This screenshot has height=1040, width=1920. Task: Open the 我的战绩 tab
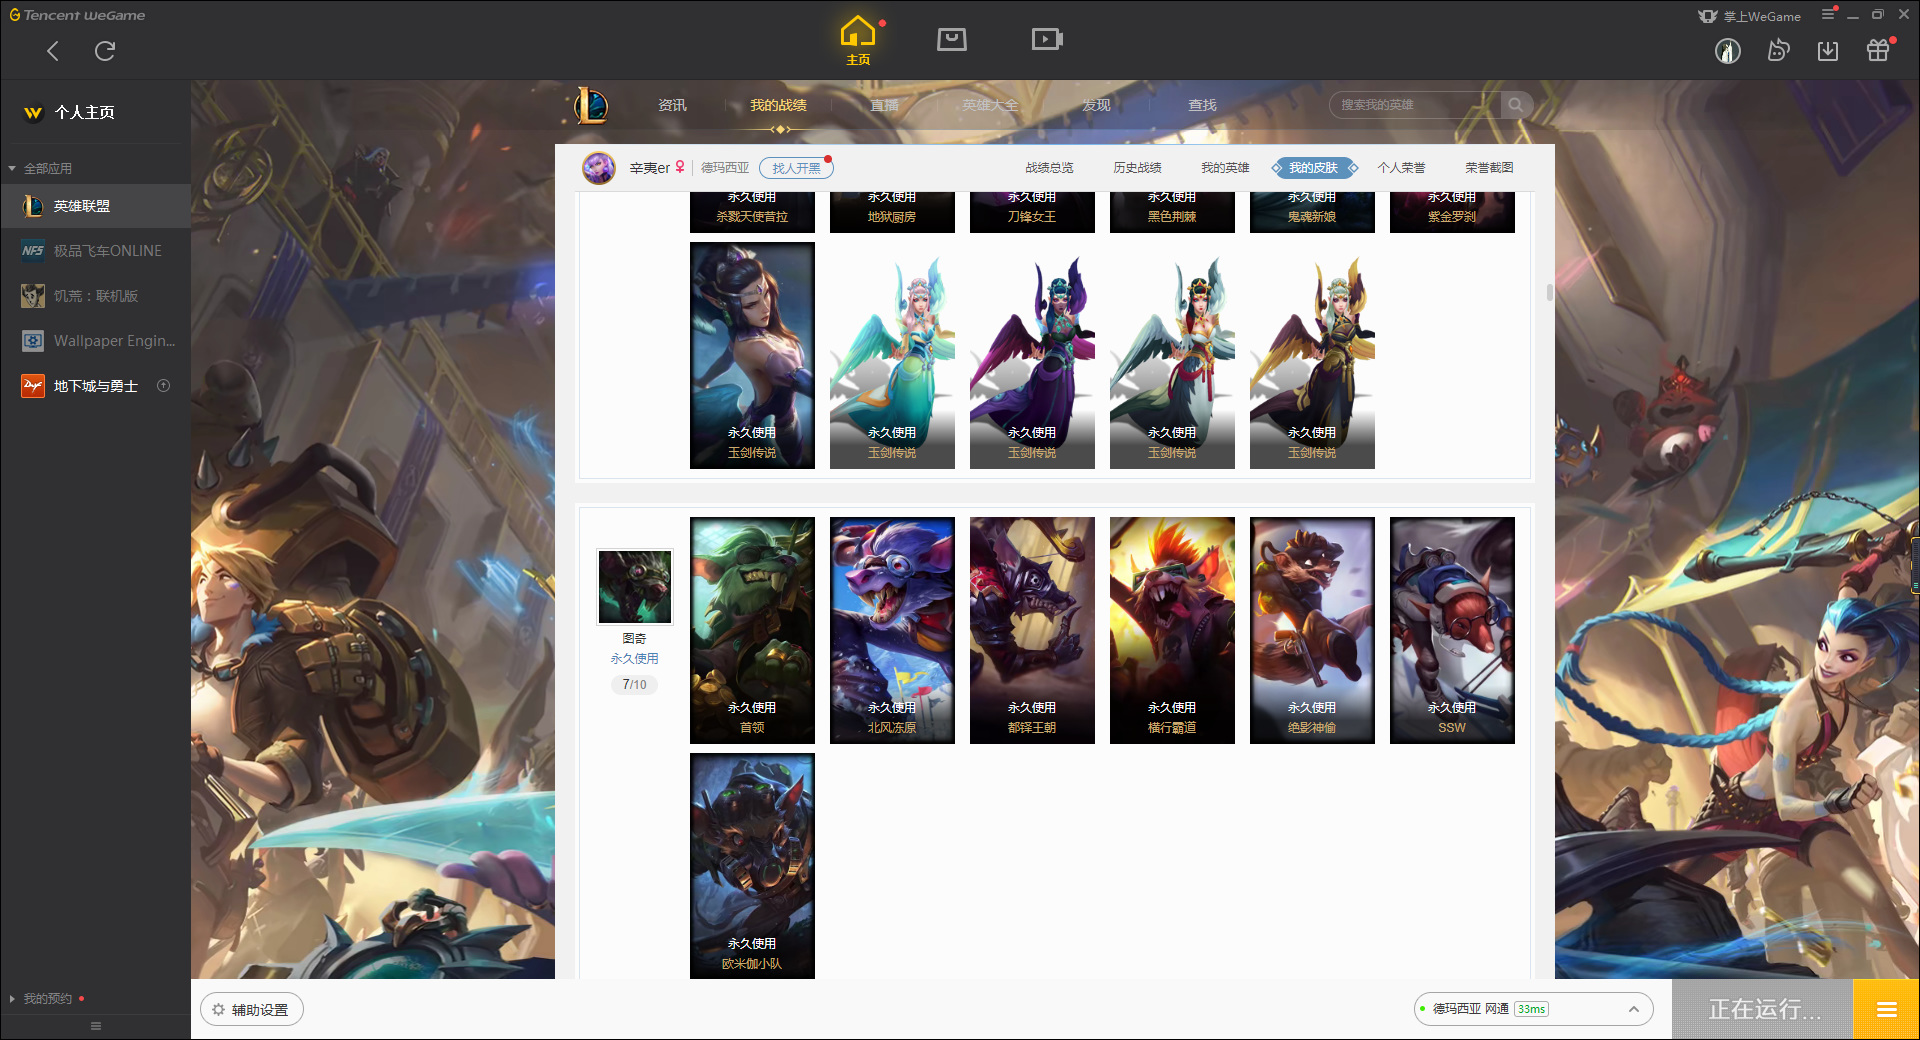[x=778, y=105]
